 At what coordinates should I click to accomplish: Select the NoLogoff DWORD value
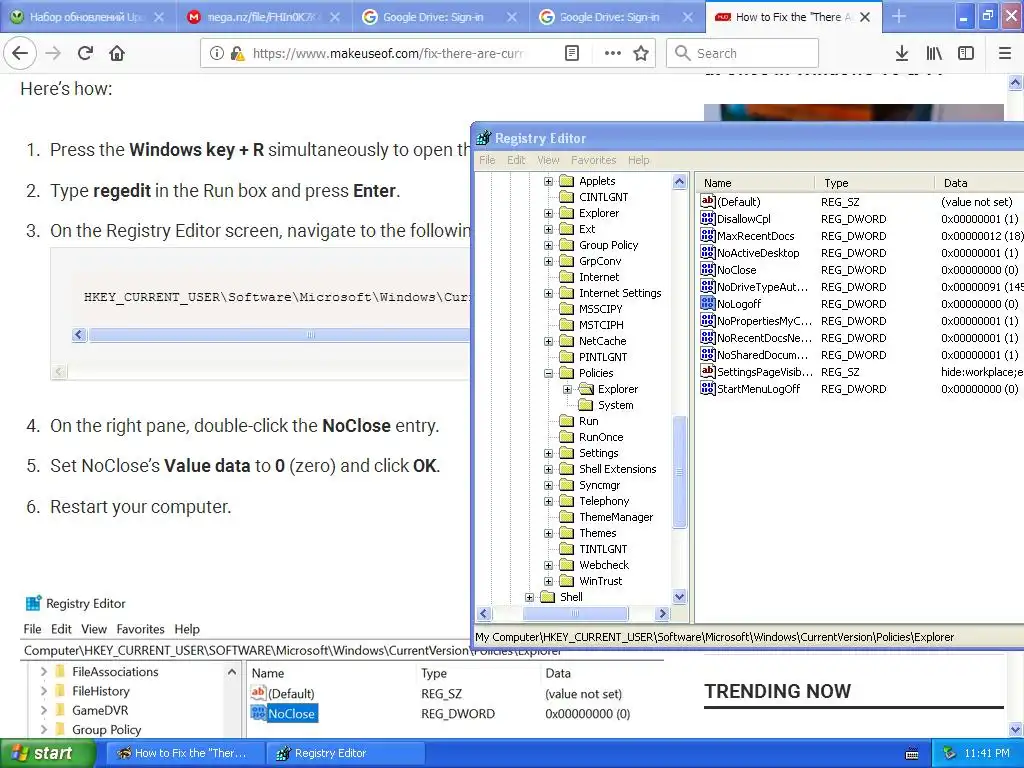(739, 304)
